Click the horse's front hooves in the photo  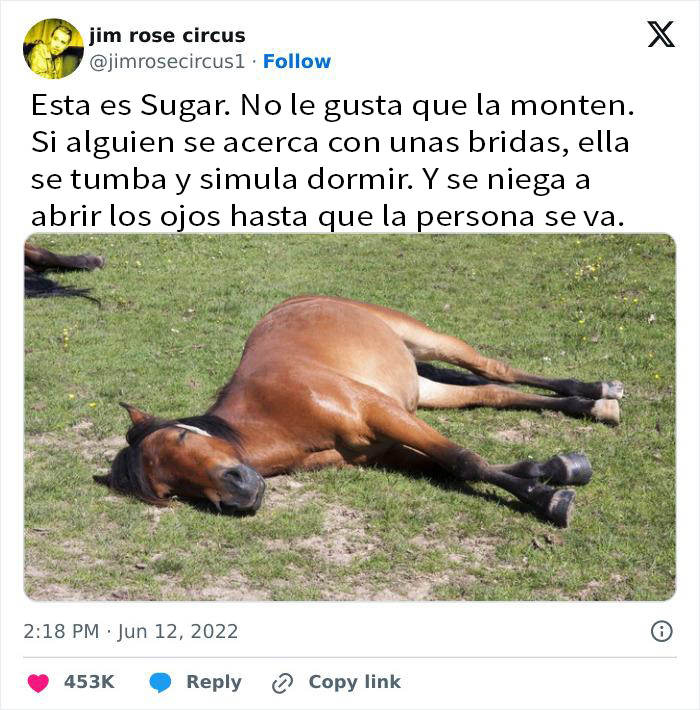[564, 489]
